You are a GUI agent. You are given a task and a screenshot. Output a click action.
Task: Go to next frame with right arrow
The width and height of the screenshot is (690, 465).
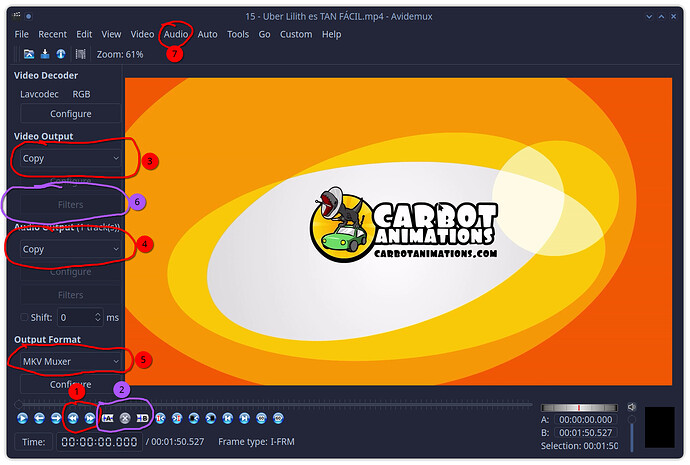point(56,418)
